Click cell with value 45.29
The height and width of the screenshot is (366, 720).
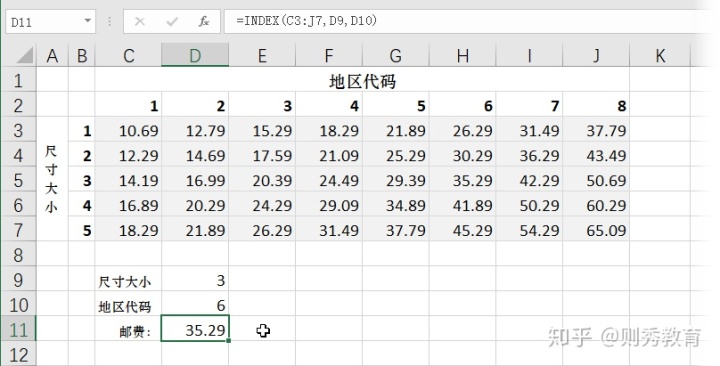tap(462, 230)
